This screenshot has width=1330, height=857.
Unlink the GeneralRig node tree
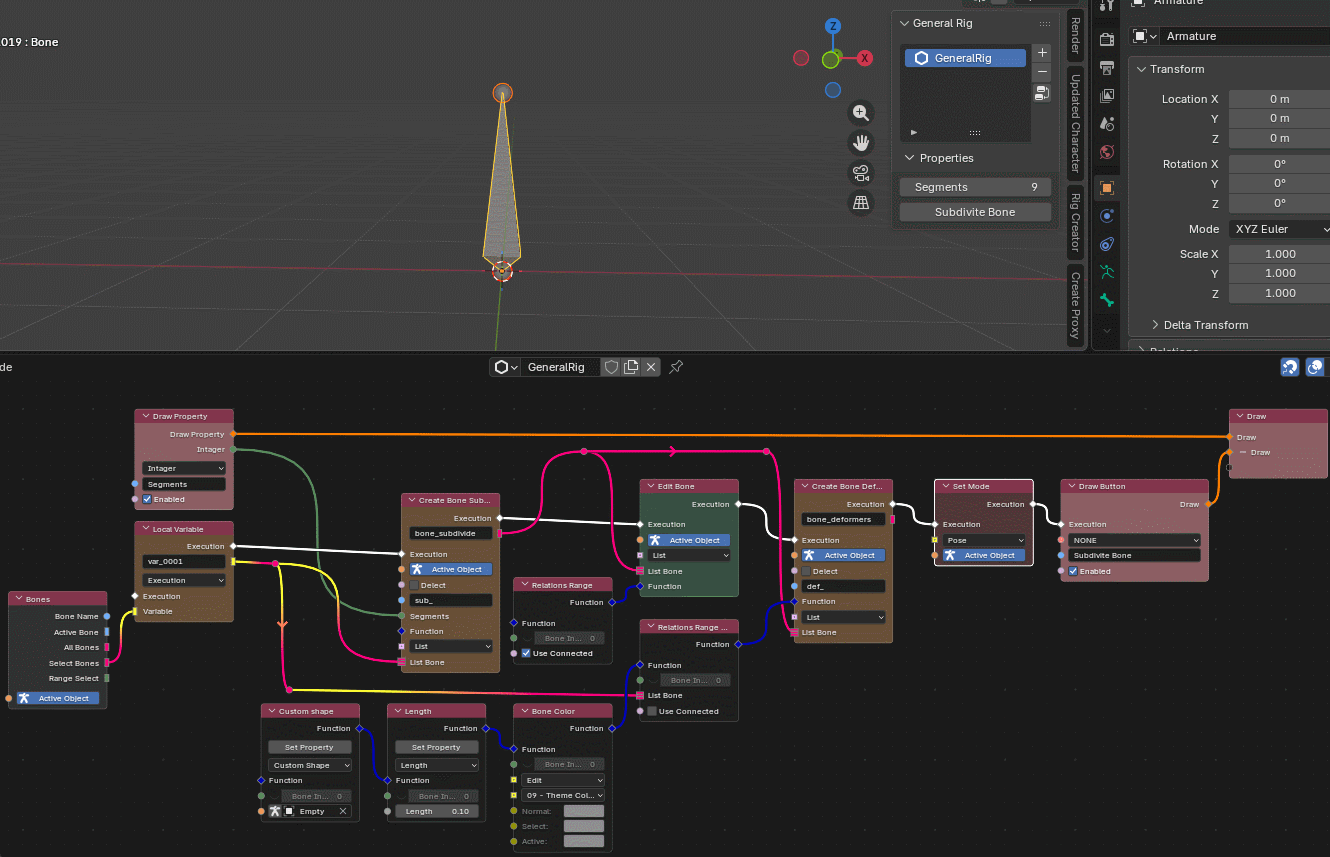(651, 367)
